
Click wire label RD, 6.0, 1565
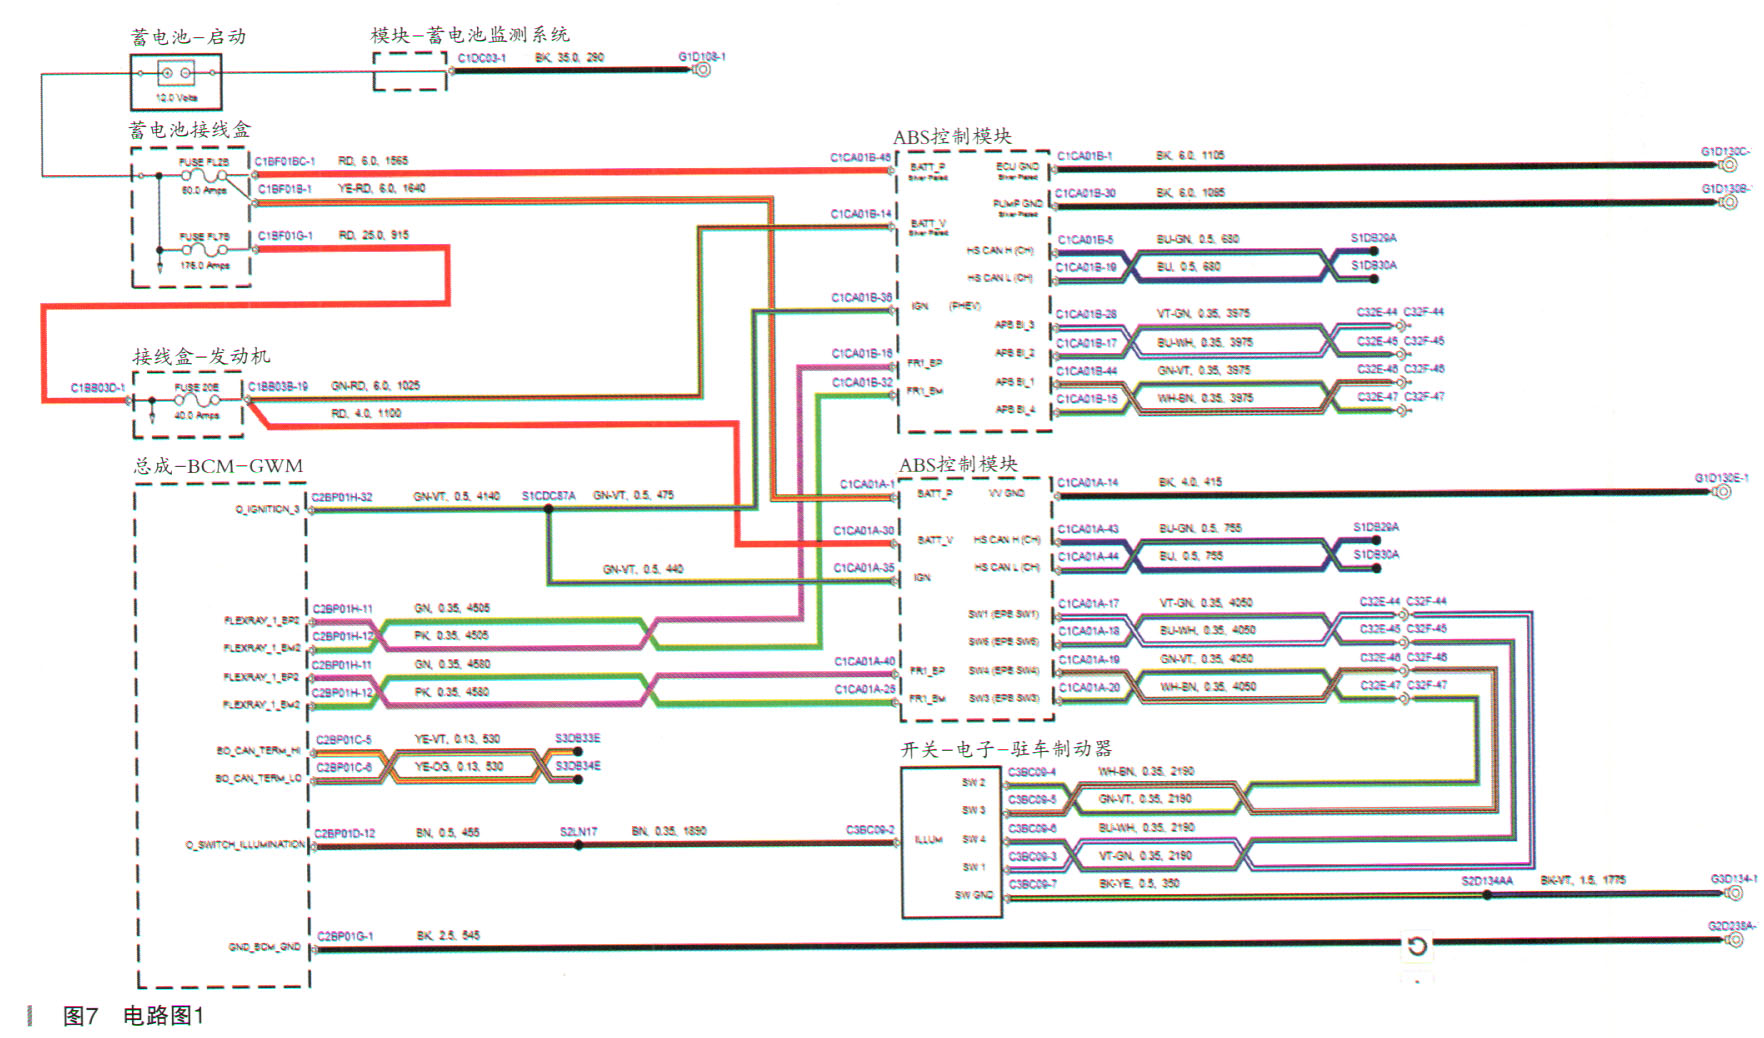373,161
